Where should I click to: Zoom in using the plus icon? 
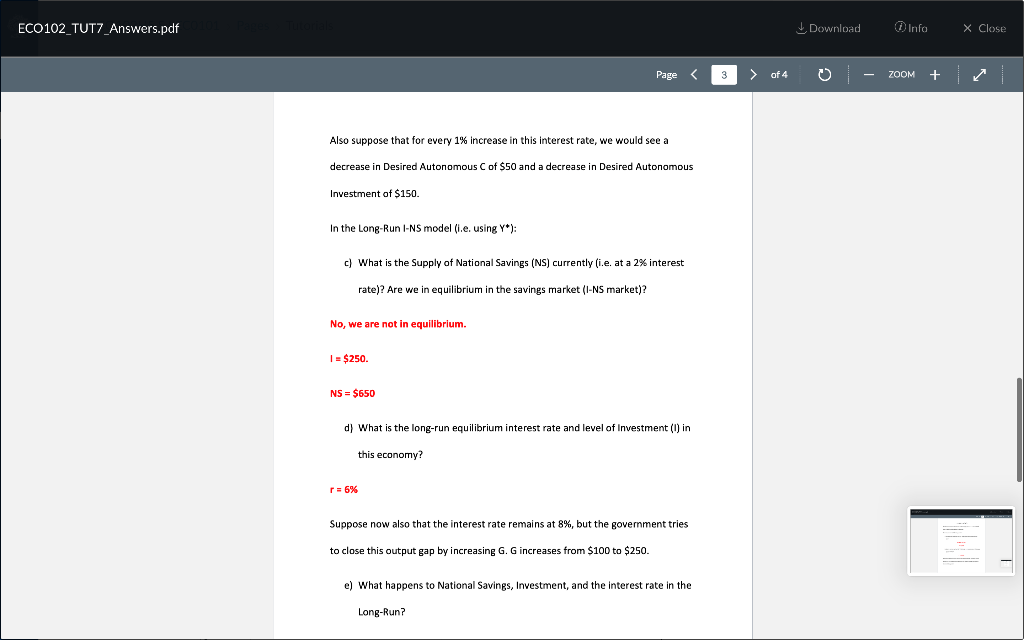(934, 74)
